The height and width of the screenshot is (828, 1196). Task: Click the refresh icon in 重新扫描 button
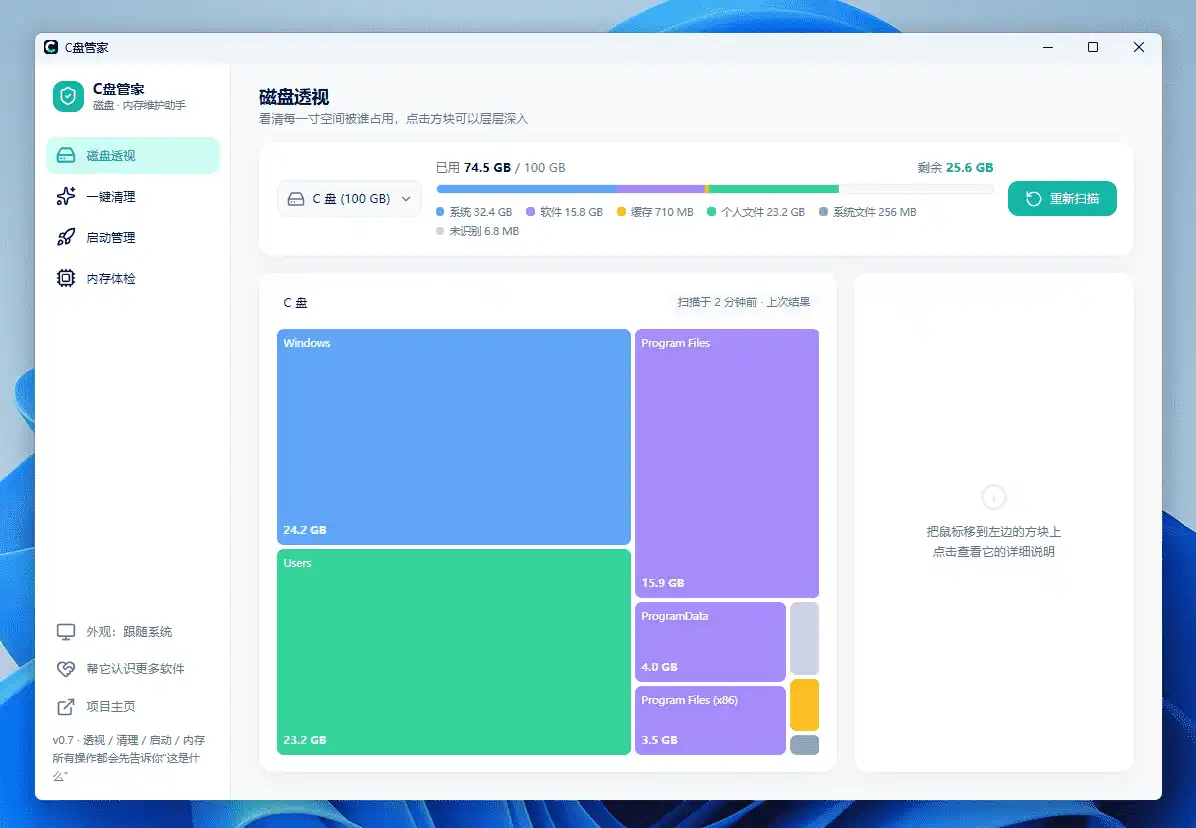(1034, 198)
